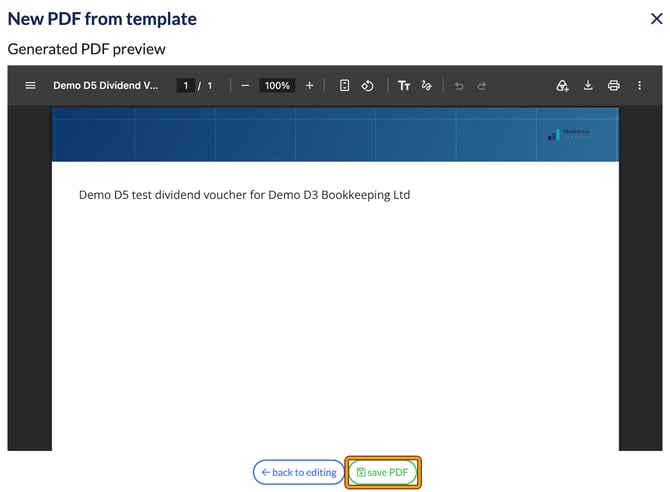Image resolution: width=670 pixels, height=492 pixels.
Task: Click the current page number field
Action: (185, 85)
